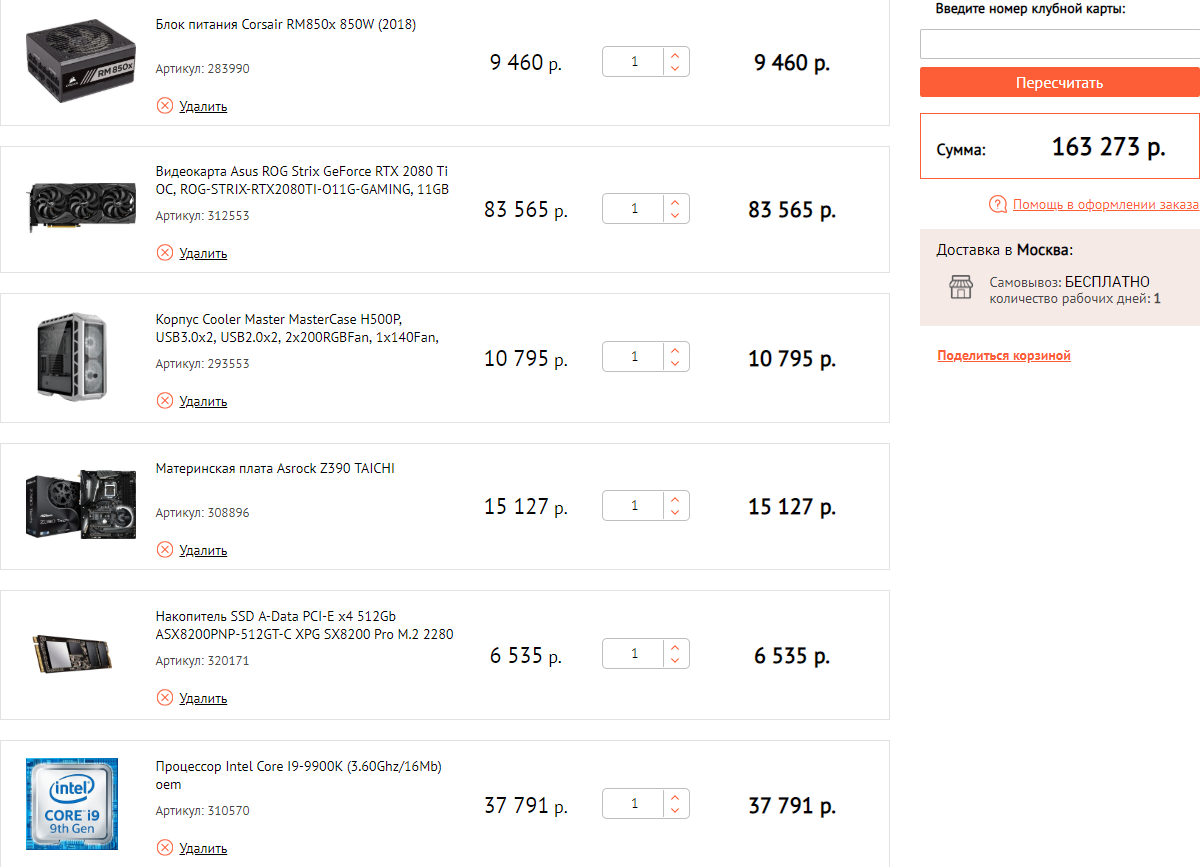Decrease quantity of Asus RTX 2080 Ti
This screenshot has width=1200, height=867.
pos(675,216)
